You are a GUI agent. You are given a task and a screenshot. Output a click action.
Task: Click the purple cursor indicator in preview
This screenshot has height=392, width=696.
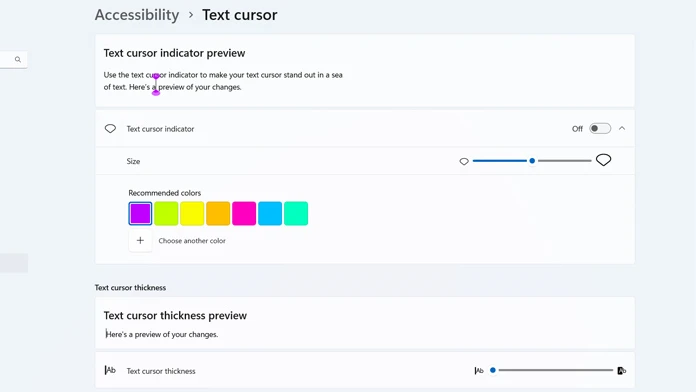coord(156,84)
